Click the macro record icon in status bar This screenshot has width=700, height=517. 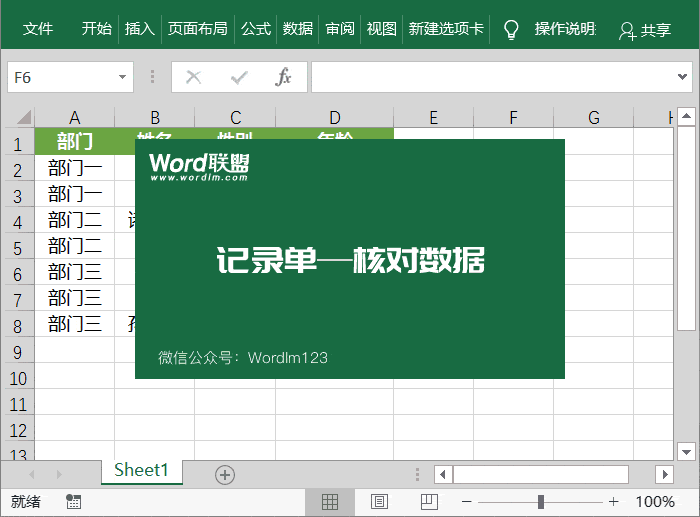[x=73, y=501]
